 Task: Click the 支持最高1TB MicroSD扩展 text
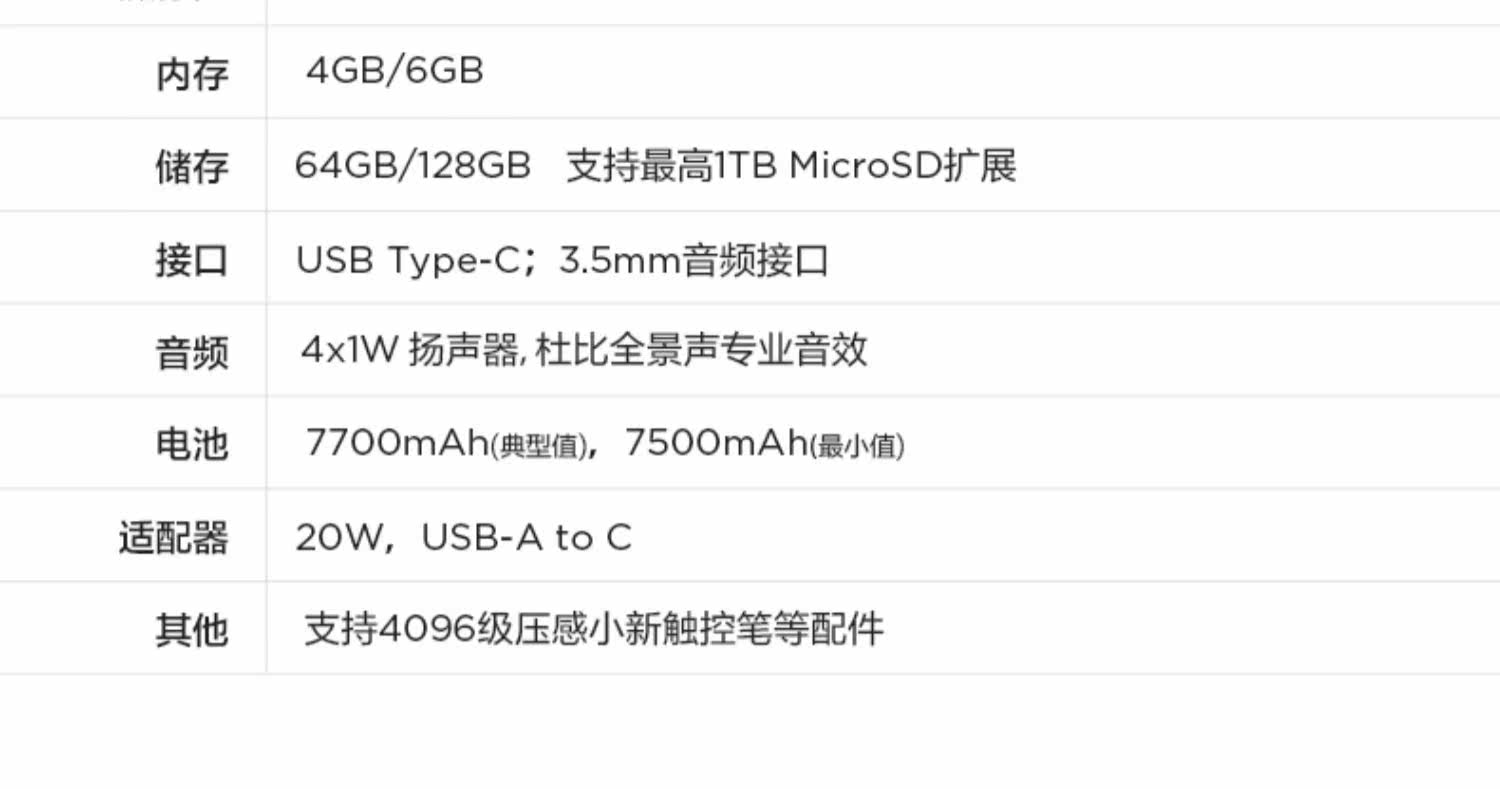pyautogui.click(x=791, y=165)
